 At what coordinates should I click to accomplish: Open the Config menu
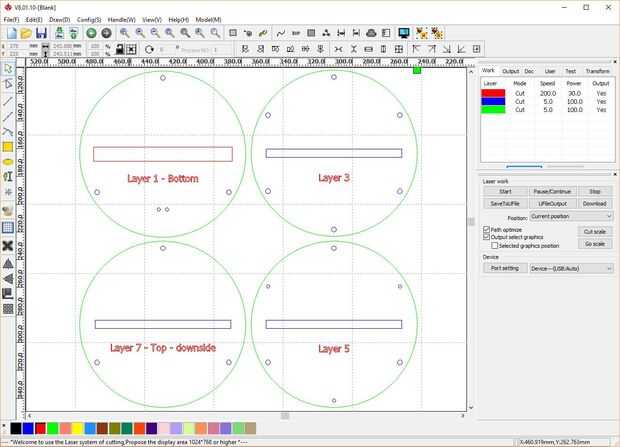[89, 19]
